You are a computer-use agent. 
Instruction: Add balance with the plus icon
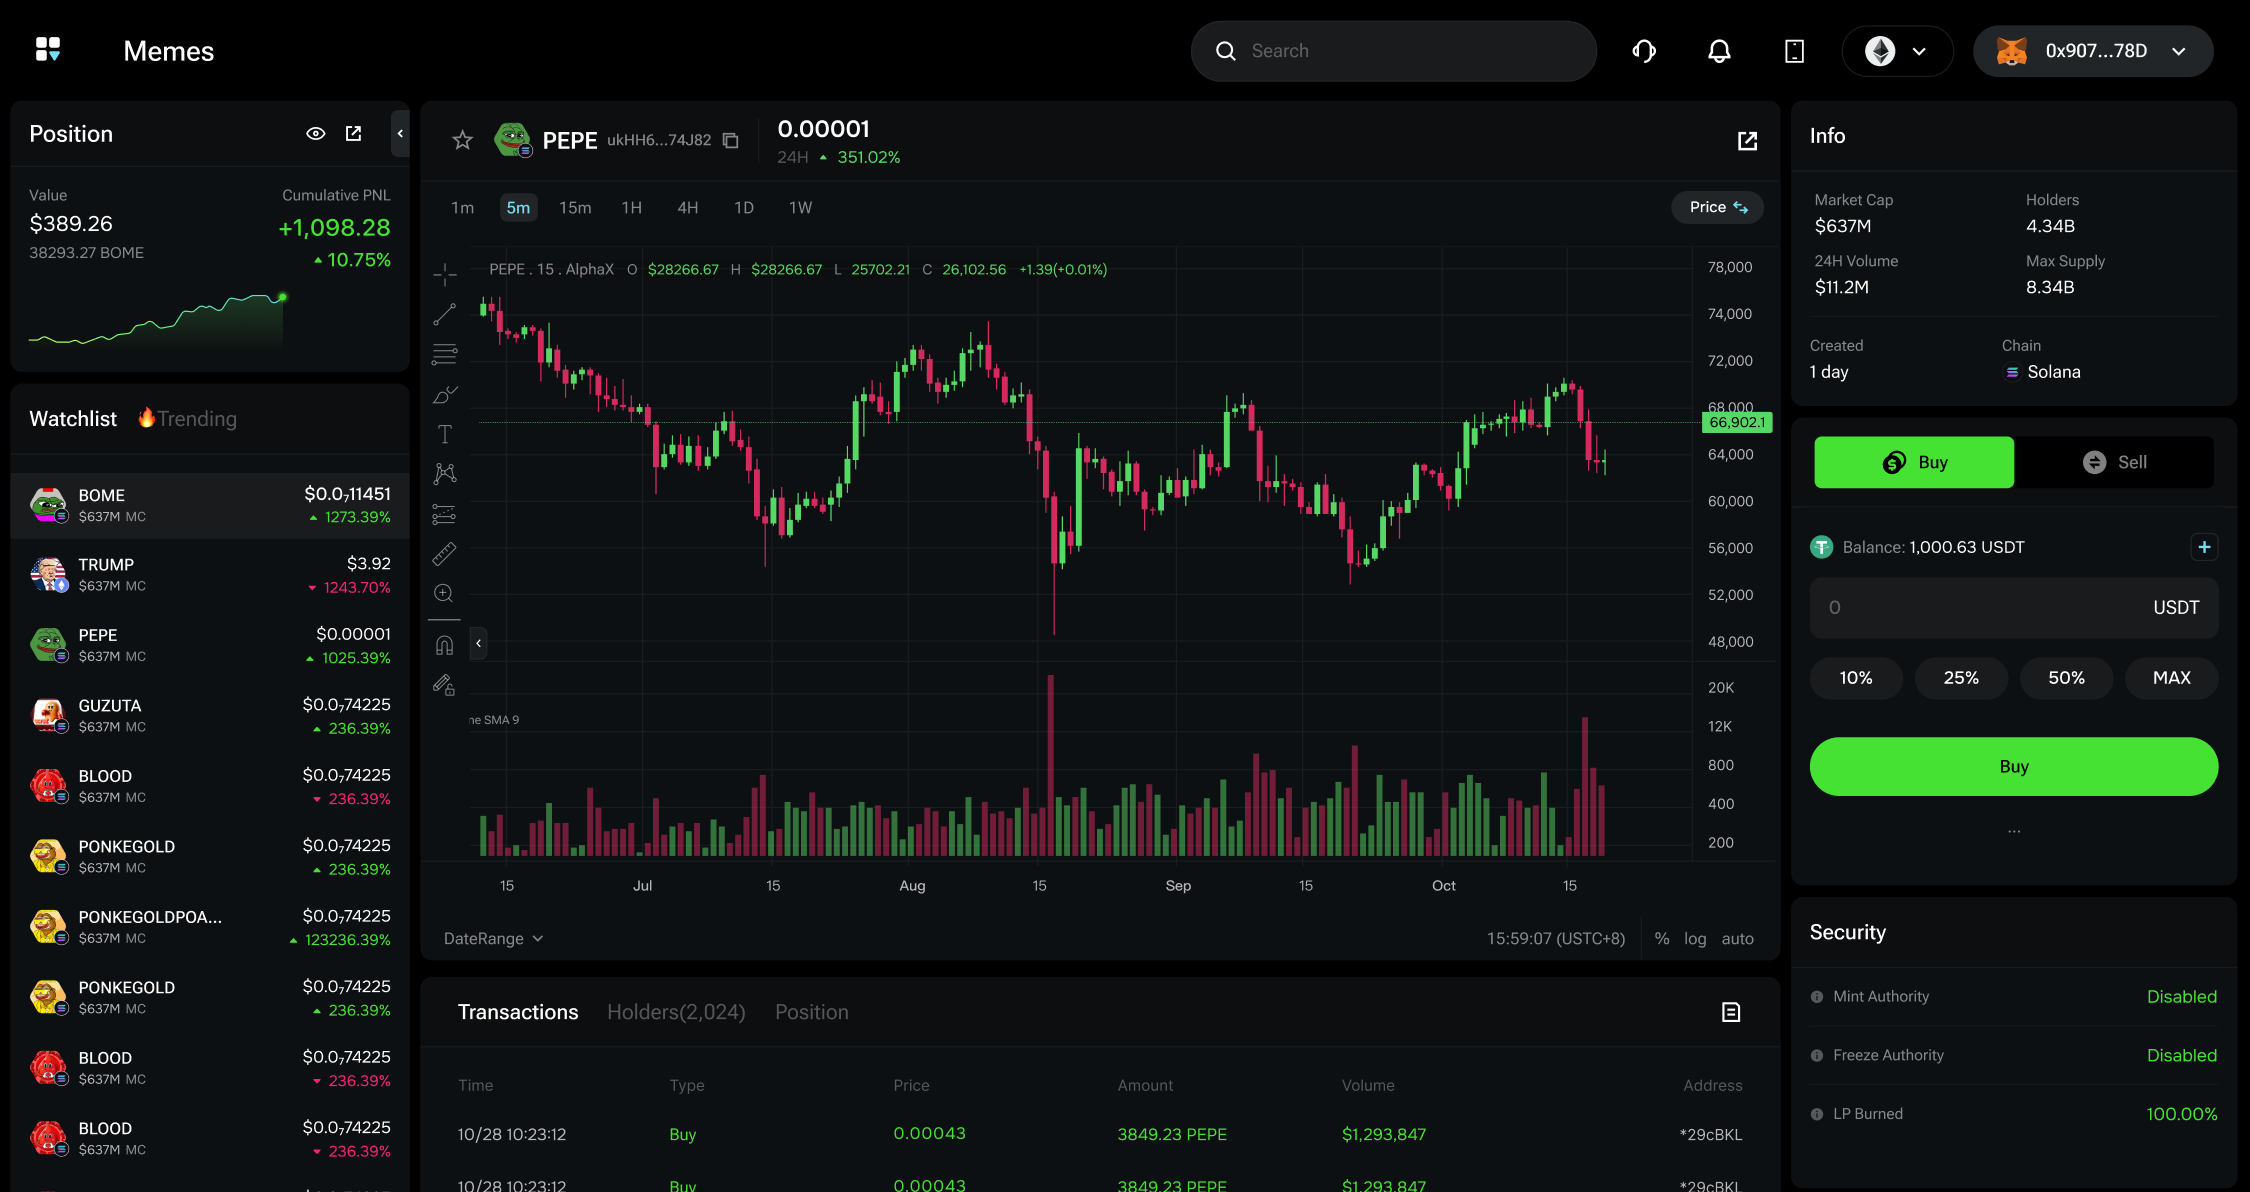tap(2204, 547)
